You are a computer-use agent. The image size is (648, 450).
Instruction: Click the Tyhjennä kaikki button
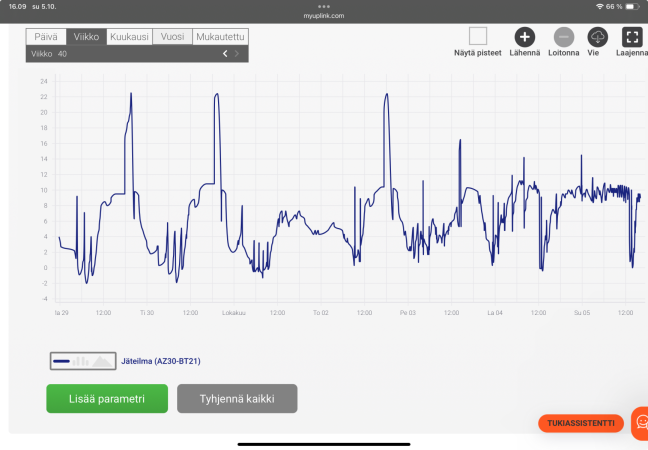click(x=237, y=399)
